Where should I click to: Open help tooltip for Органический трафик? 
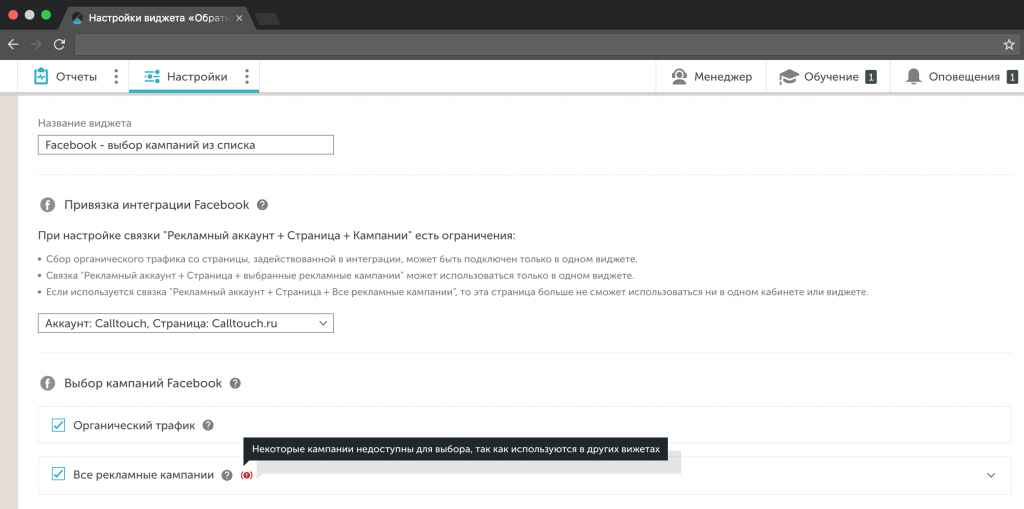click(208, 425)
